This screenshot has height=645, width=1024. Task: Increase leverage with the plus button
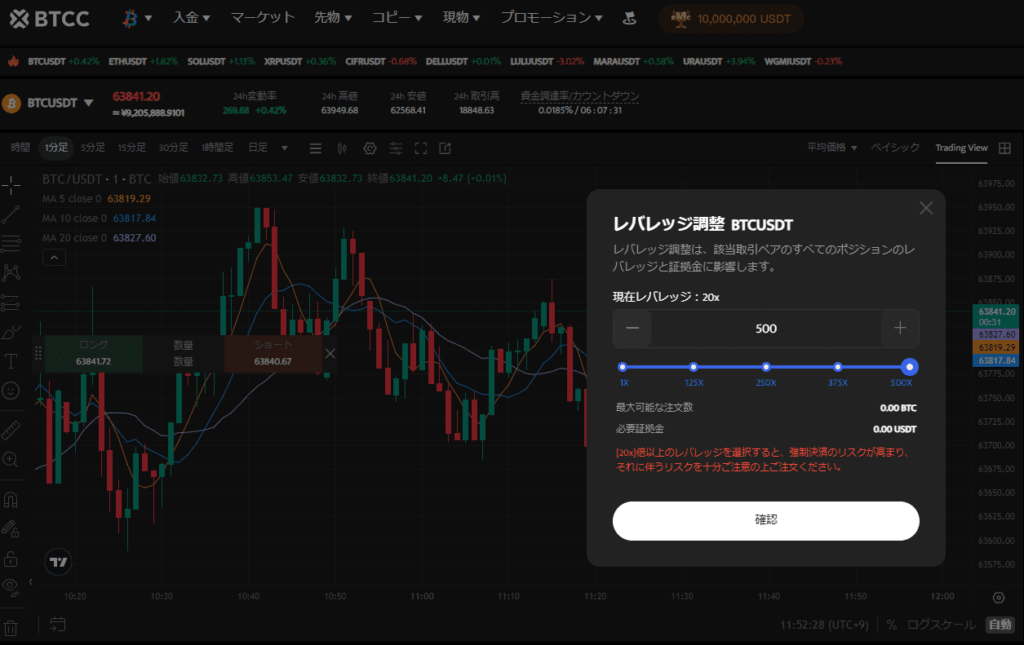point(900,328)
